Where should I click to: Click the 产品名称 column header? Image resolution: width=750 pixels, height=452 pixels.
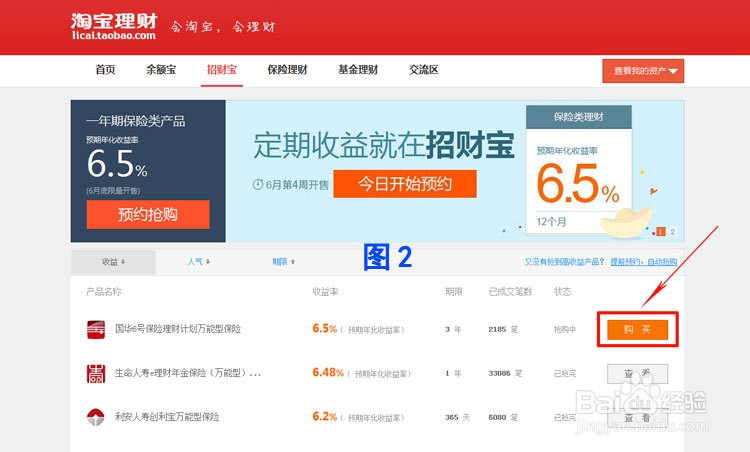[104, 291]
